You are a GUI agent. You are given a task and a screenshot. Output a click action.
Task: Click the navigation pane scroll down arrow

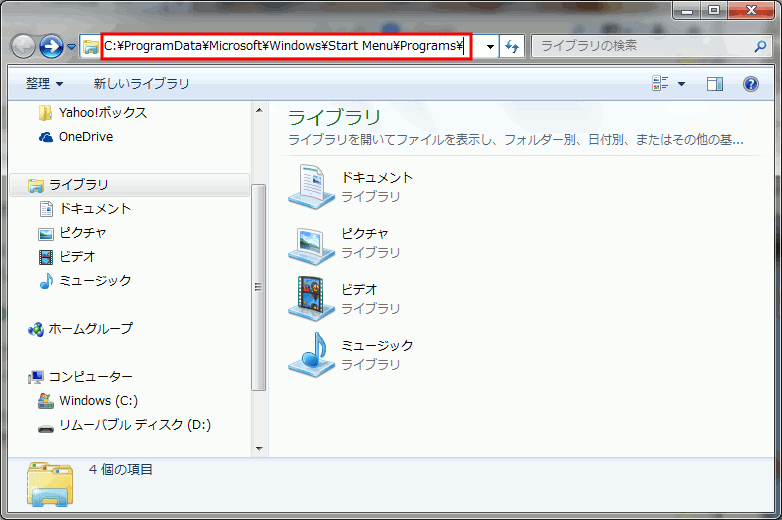[x=259, y=449]
